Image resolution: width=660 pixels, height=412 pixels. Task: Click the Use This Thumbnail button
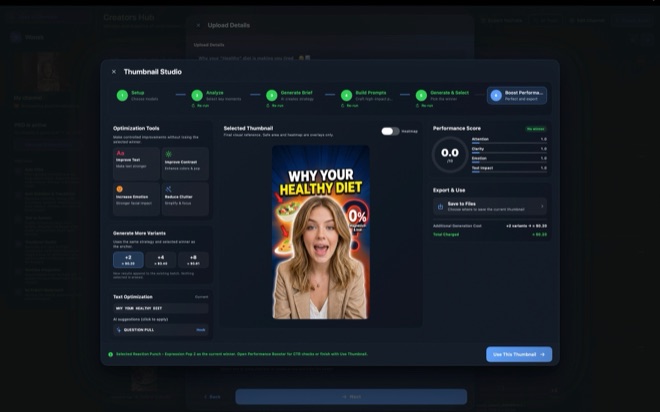point(519,354)
